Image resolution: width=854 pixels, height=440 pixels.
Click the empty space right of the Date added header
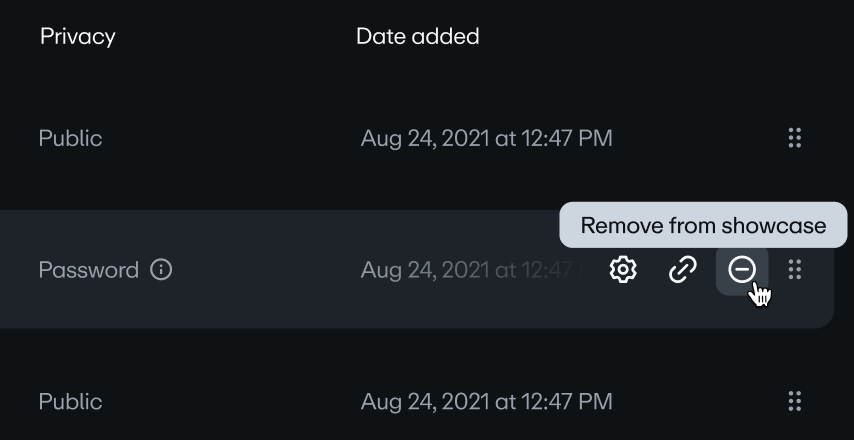(x=650, y=36)
